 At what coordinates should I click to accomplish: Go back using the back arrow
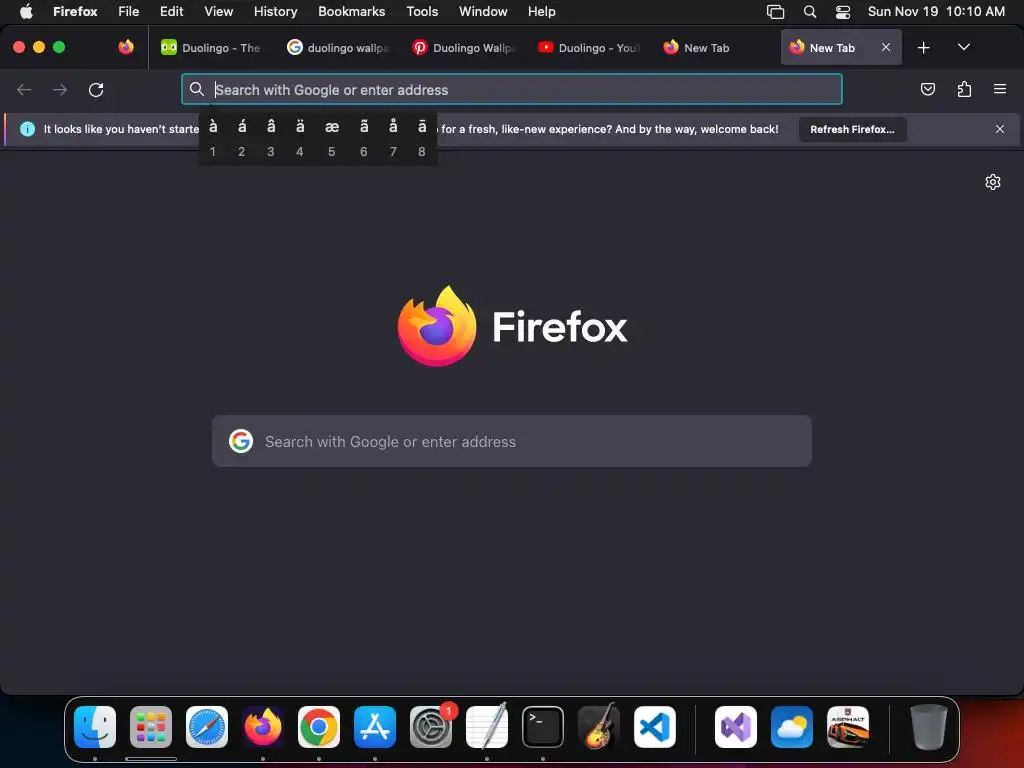[24, 89]
